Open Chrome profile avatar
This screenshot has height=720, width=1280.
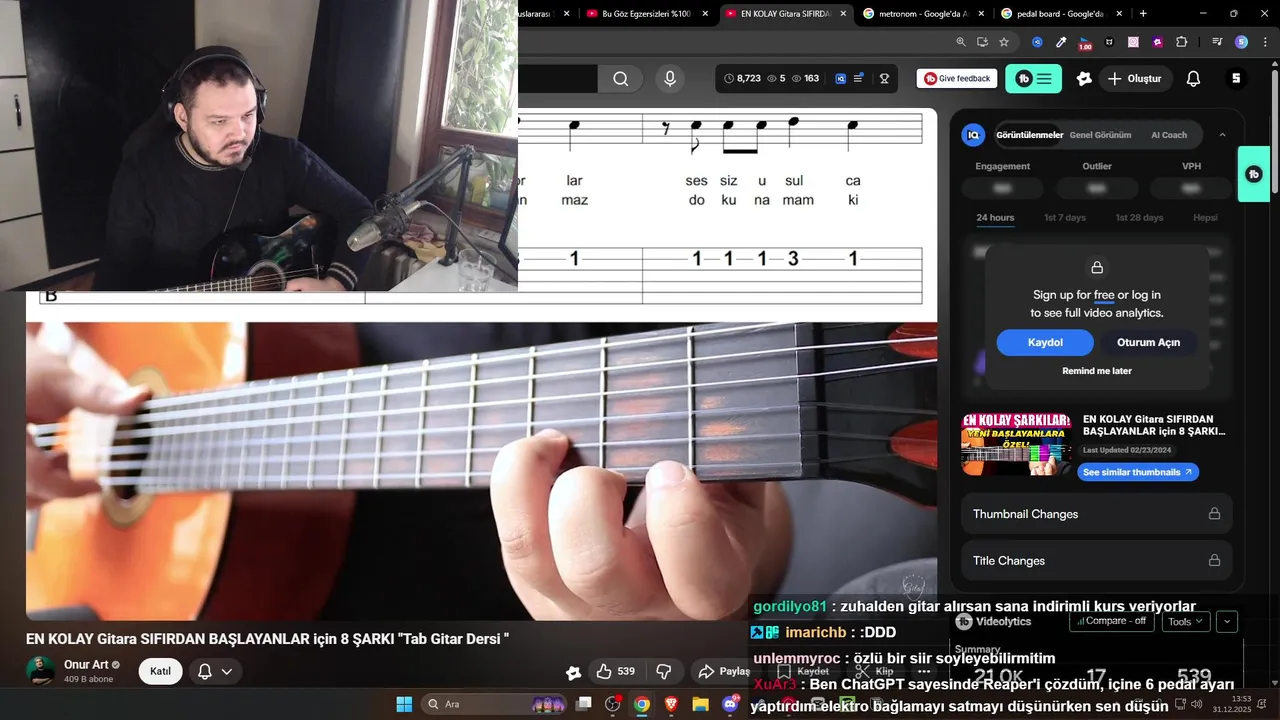tap(1241, 42)
